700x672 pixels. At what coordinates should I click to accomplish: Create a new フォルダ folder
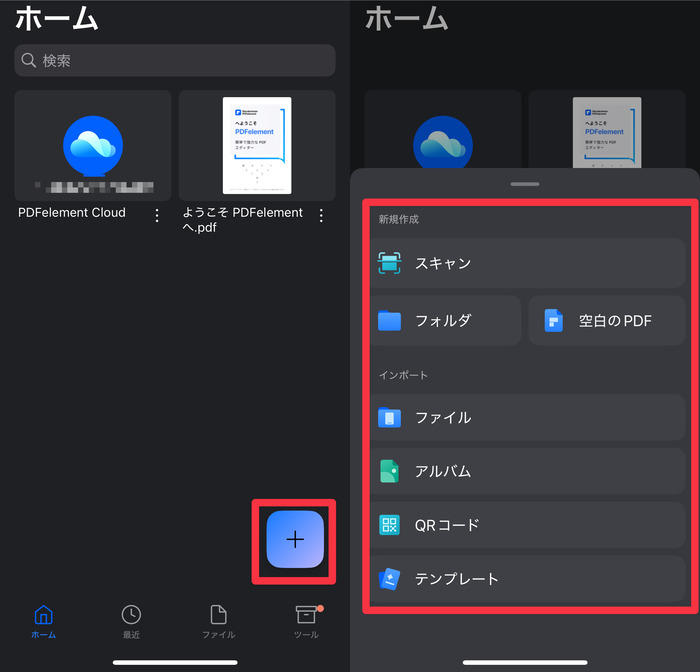pos(446,321)
